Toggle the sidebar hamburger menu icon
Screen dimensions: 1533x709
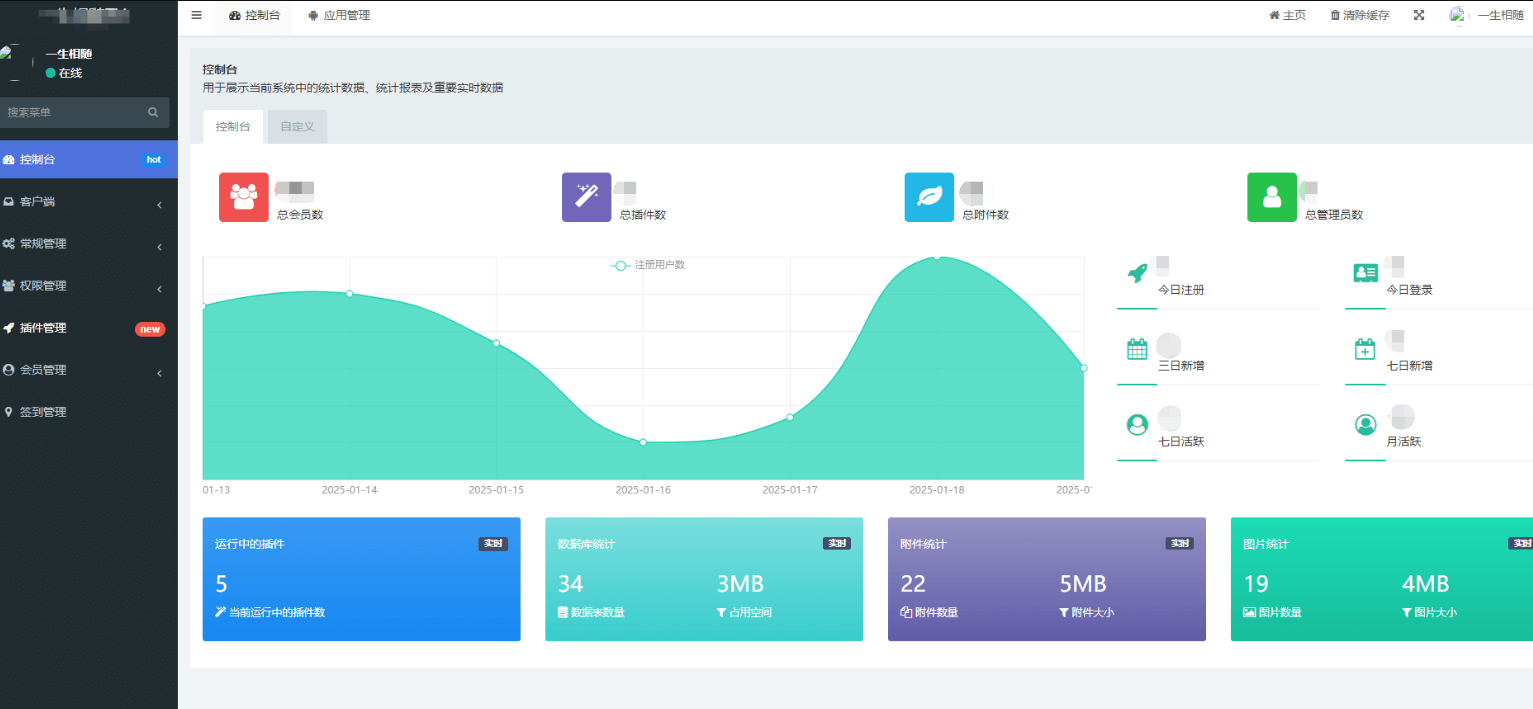196,15
